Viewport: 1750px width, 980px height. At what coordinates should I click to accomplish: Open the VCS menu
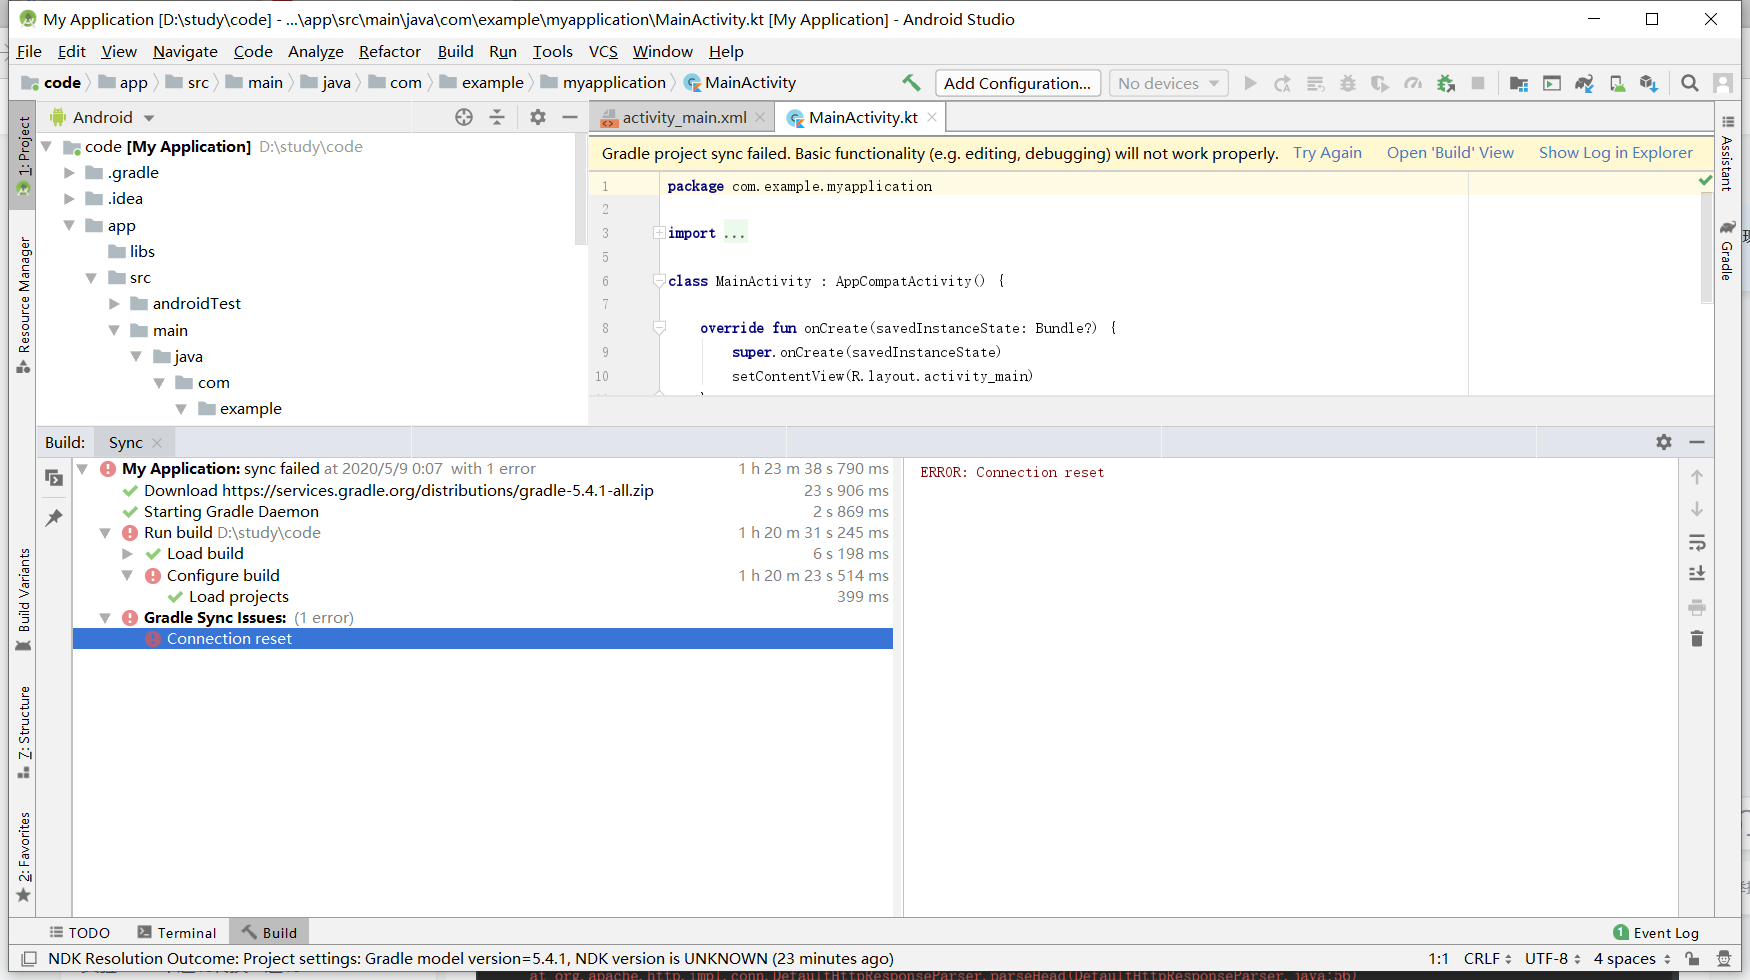coord(603,51)
